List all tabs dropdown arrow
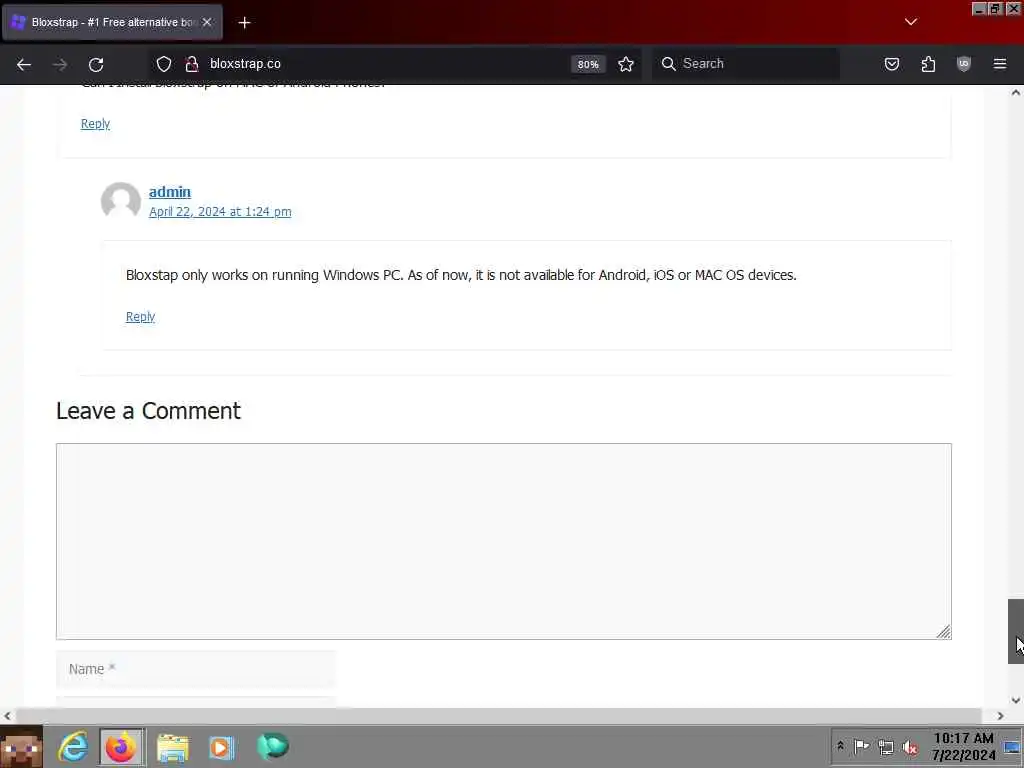Screen dimensions: 1024x768 911,22
